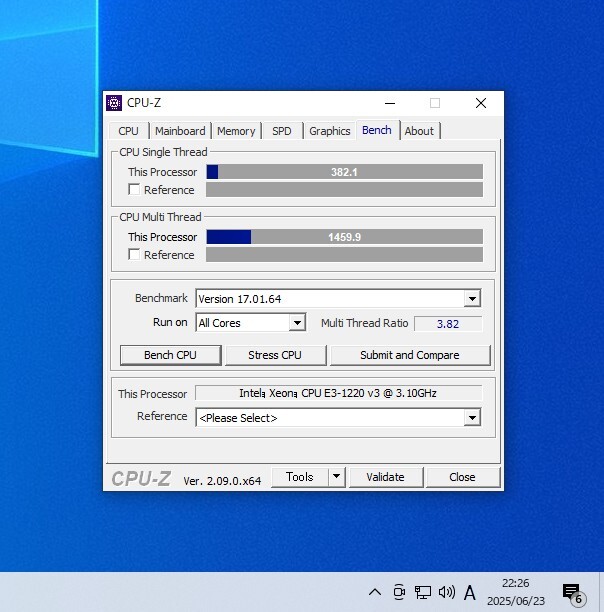Close the CPU-Z window with X

[x=481, y=103]
